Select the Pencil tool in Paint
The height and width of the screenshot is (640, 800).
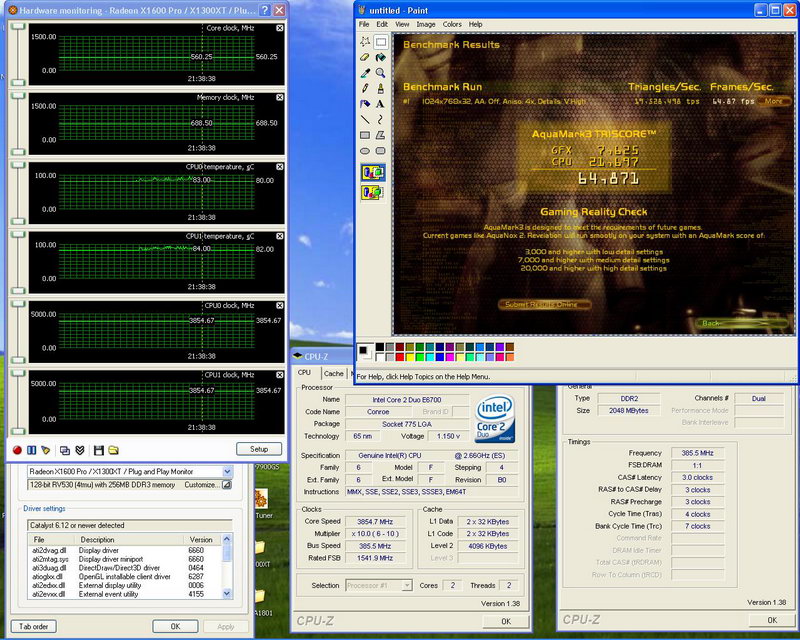pyautogui.click(x=366, y=88)
